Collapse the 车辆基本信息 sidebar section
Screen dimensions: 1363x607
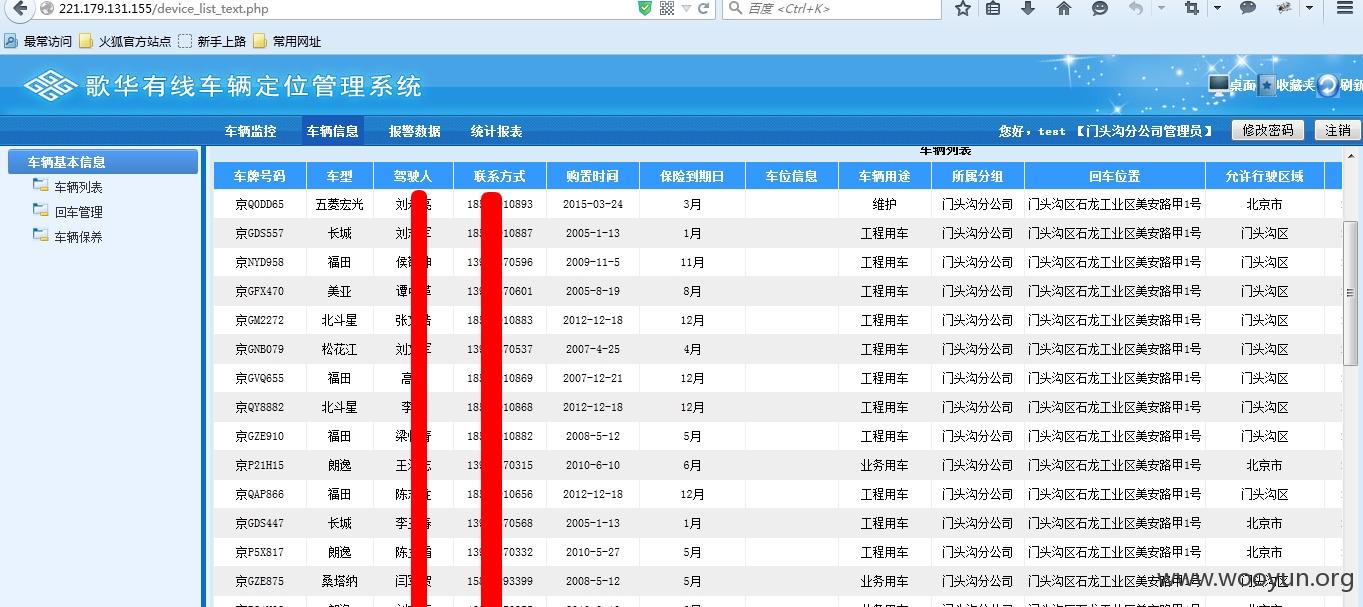(103, 162)
